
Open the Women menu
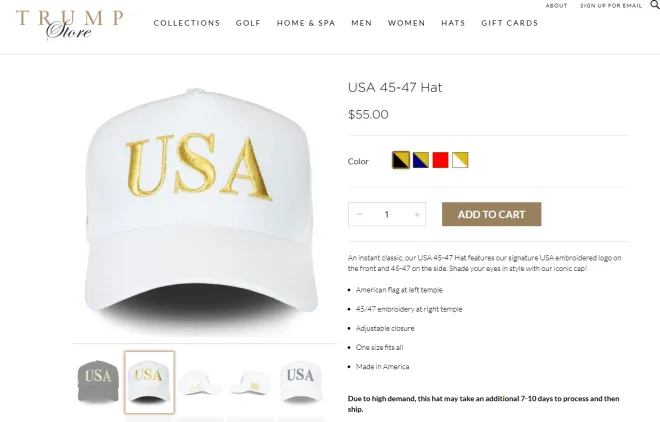(x=407, y=23)
